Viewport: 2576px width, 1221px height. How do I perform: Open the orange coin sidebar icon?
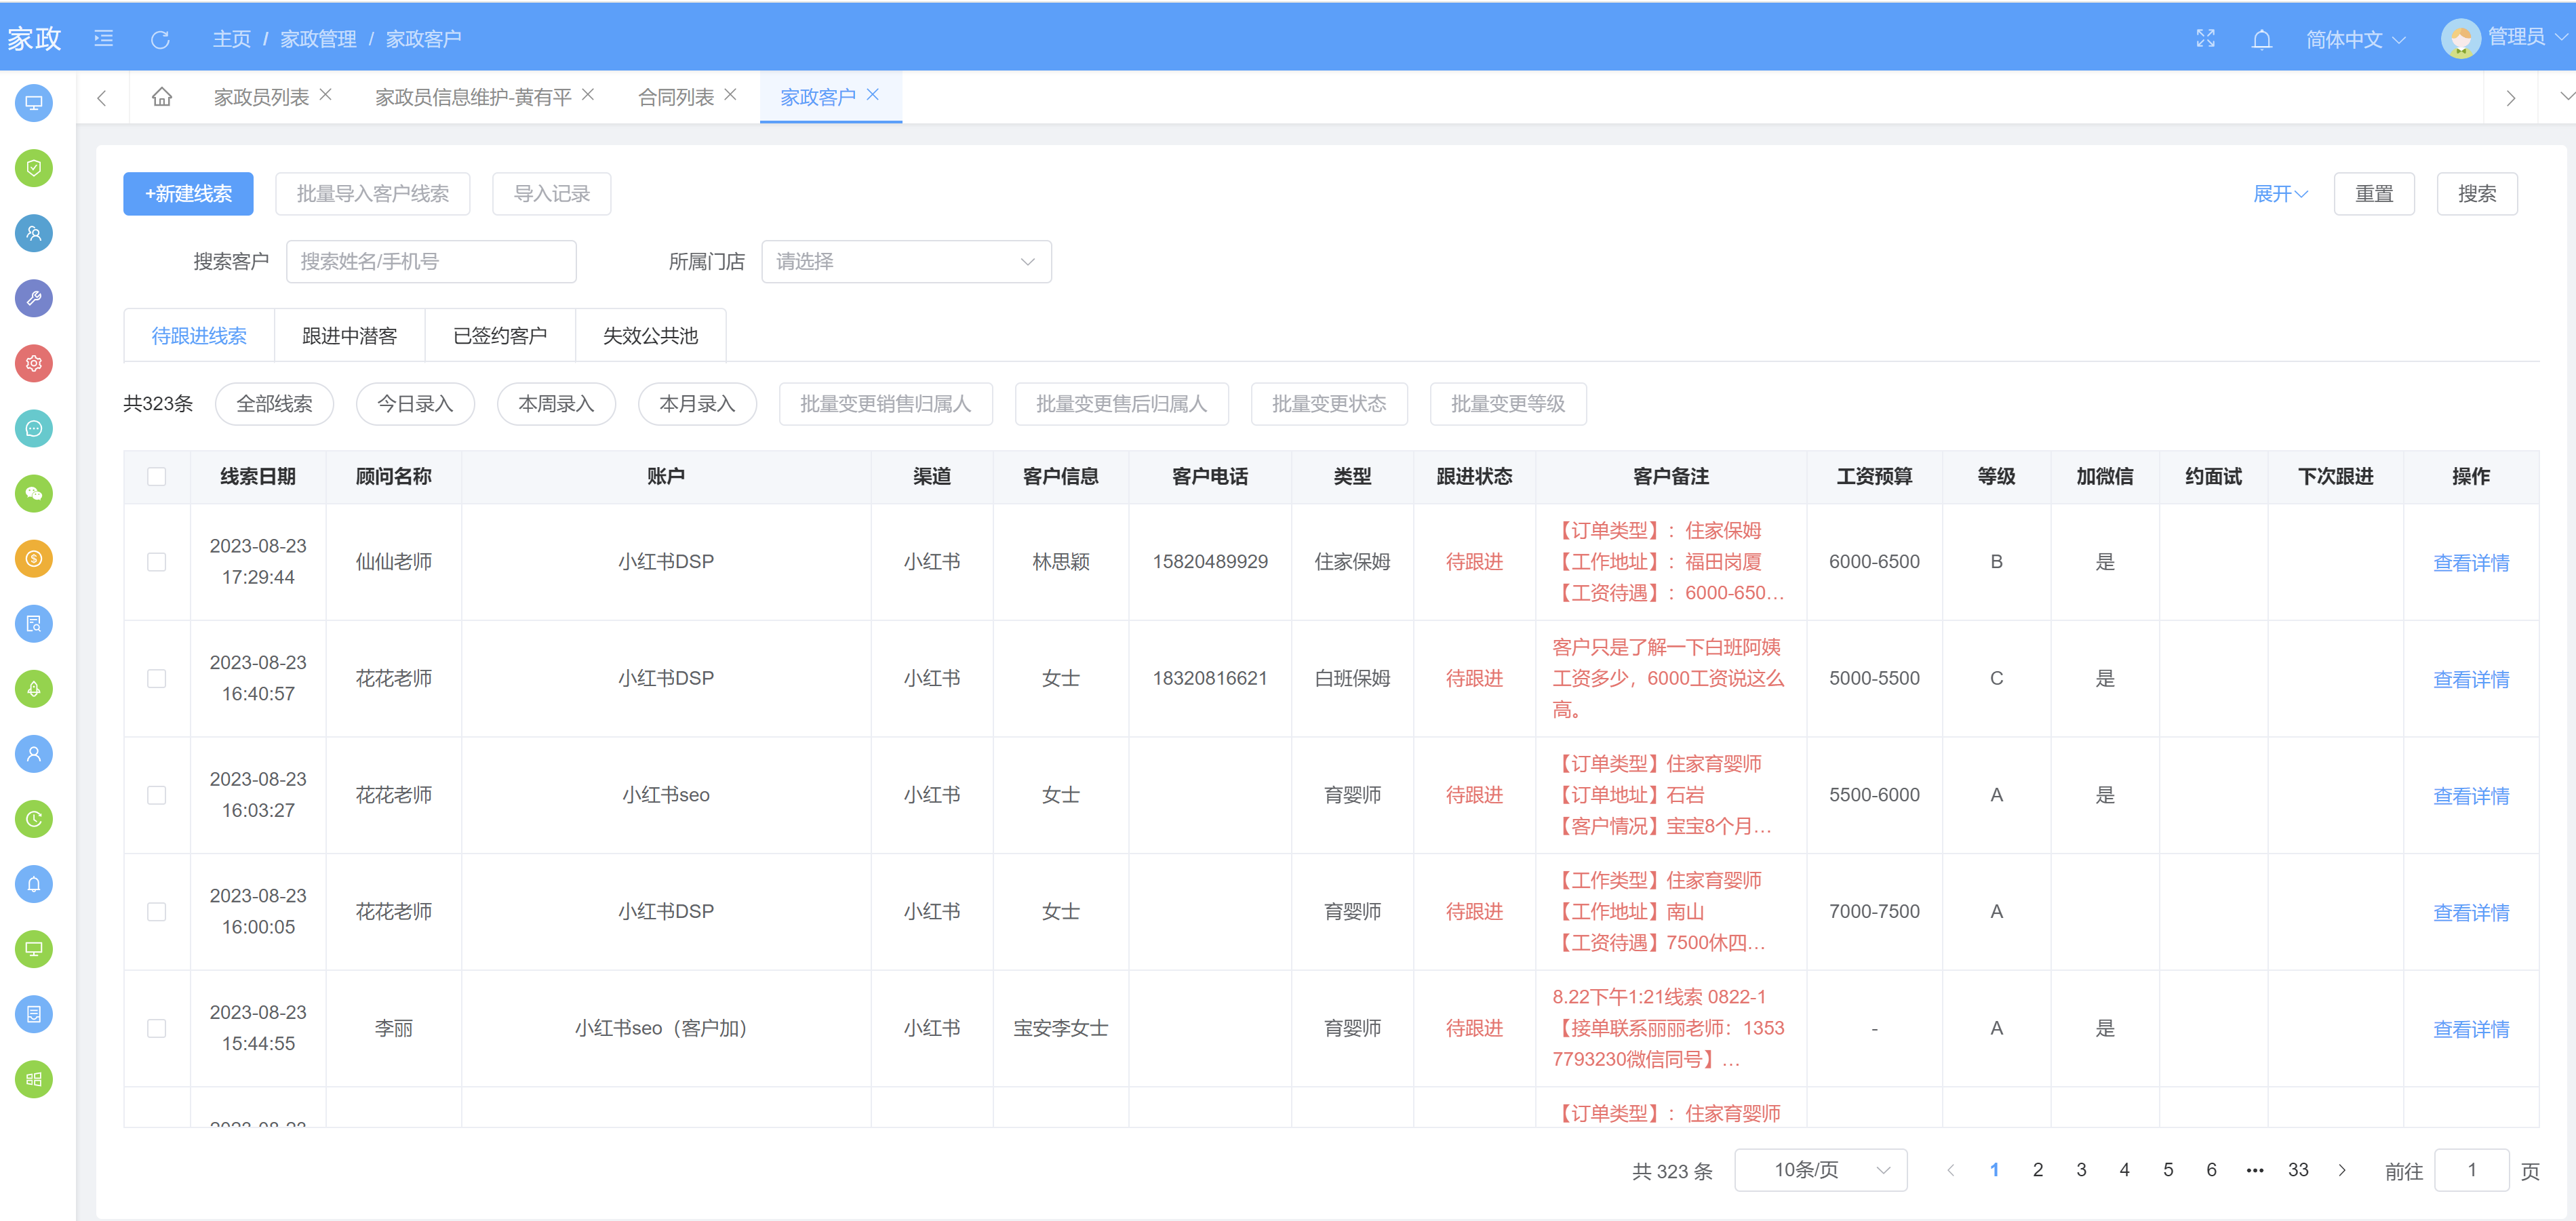click(34, 558)
